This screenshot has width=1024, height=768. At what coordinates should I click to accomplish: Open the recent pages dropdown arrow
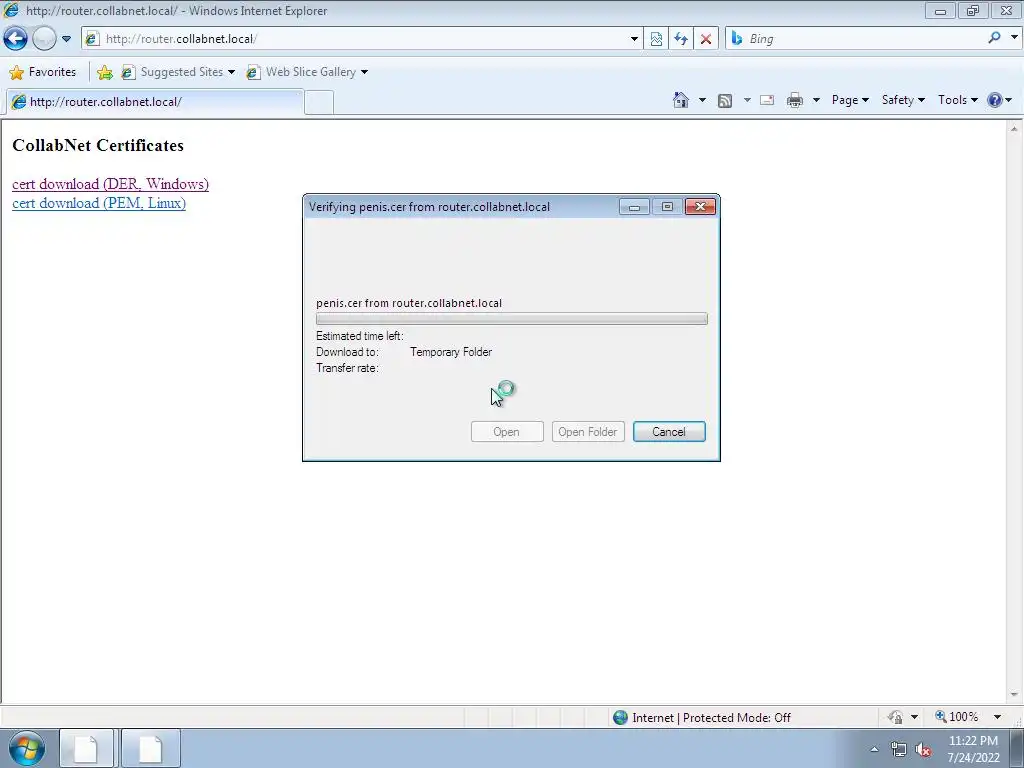pyautogui.click(x=66, y=39)
